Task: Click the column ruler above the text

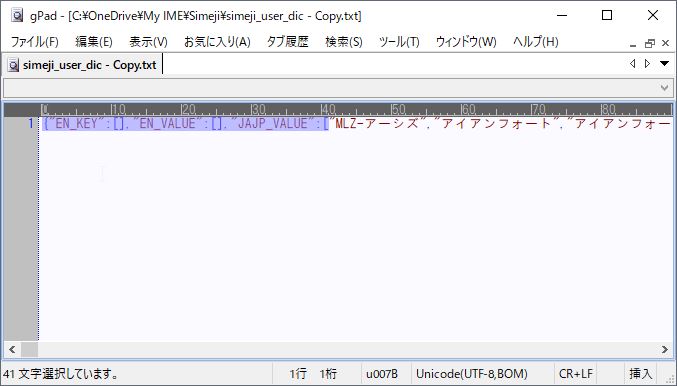Action: click(356, 110)
